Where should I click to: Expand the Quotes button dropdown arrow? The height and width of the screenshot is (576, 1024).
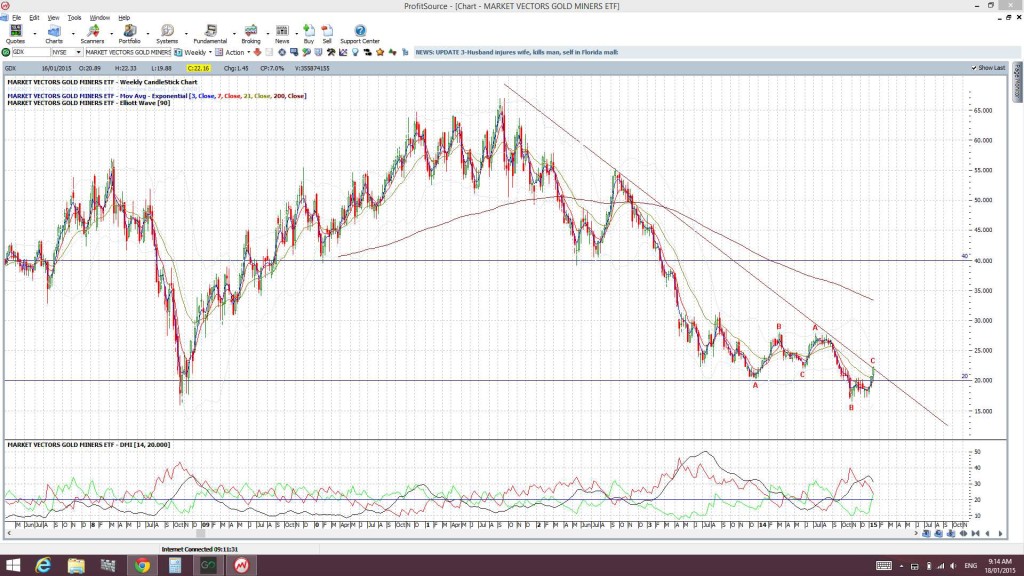[35, 34]
